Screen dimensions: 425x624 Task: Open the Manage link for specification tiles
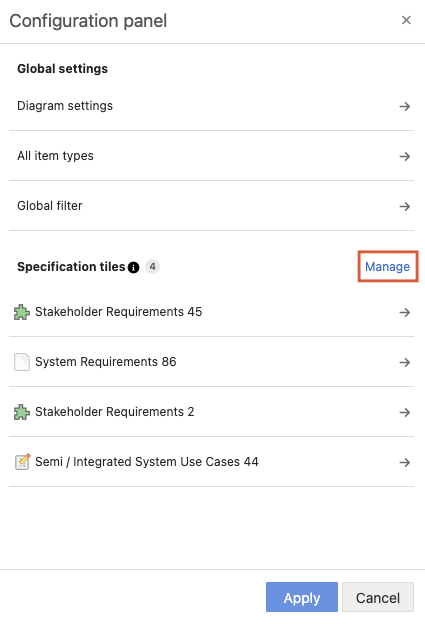[387, 267]
